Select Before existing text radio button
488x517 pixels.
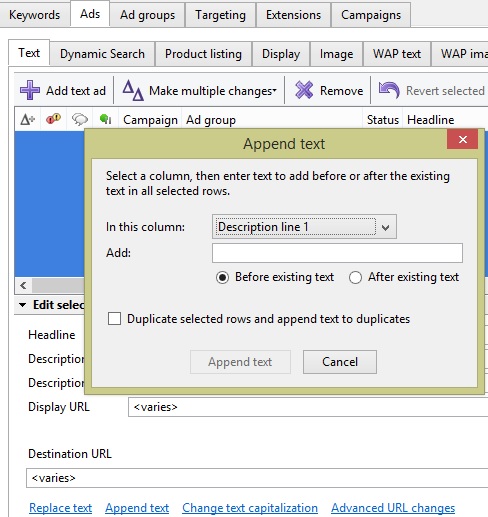pos(222,277)
